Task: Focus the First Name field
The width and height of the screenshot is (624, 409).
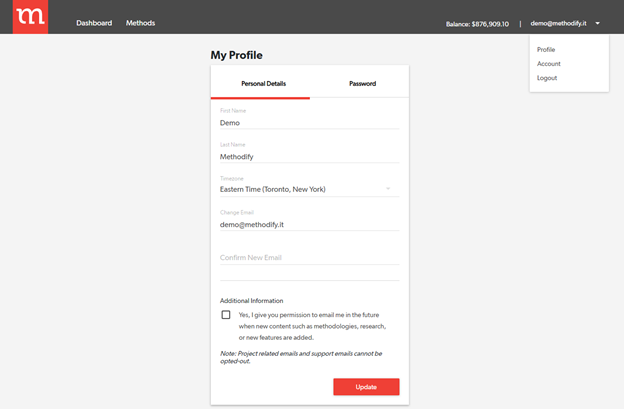Action: (x=309, y=123)
